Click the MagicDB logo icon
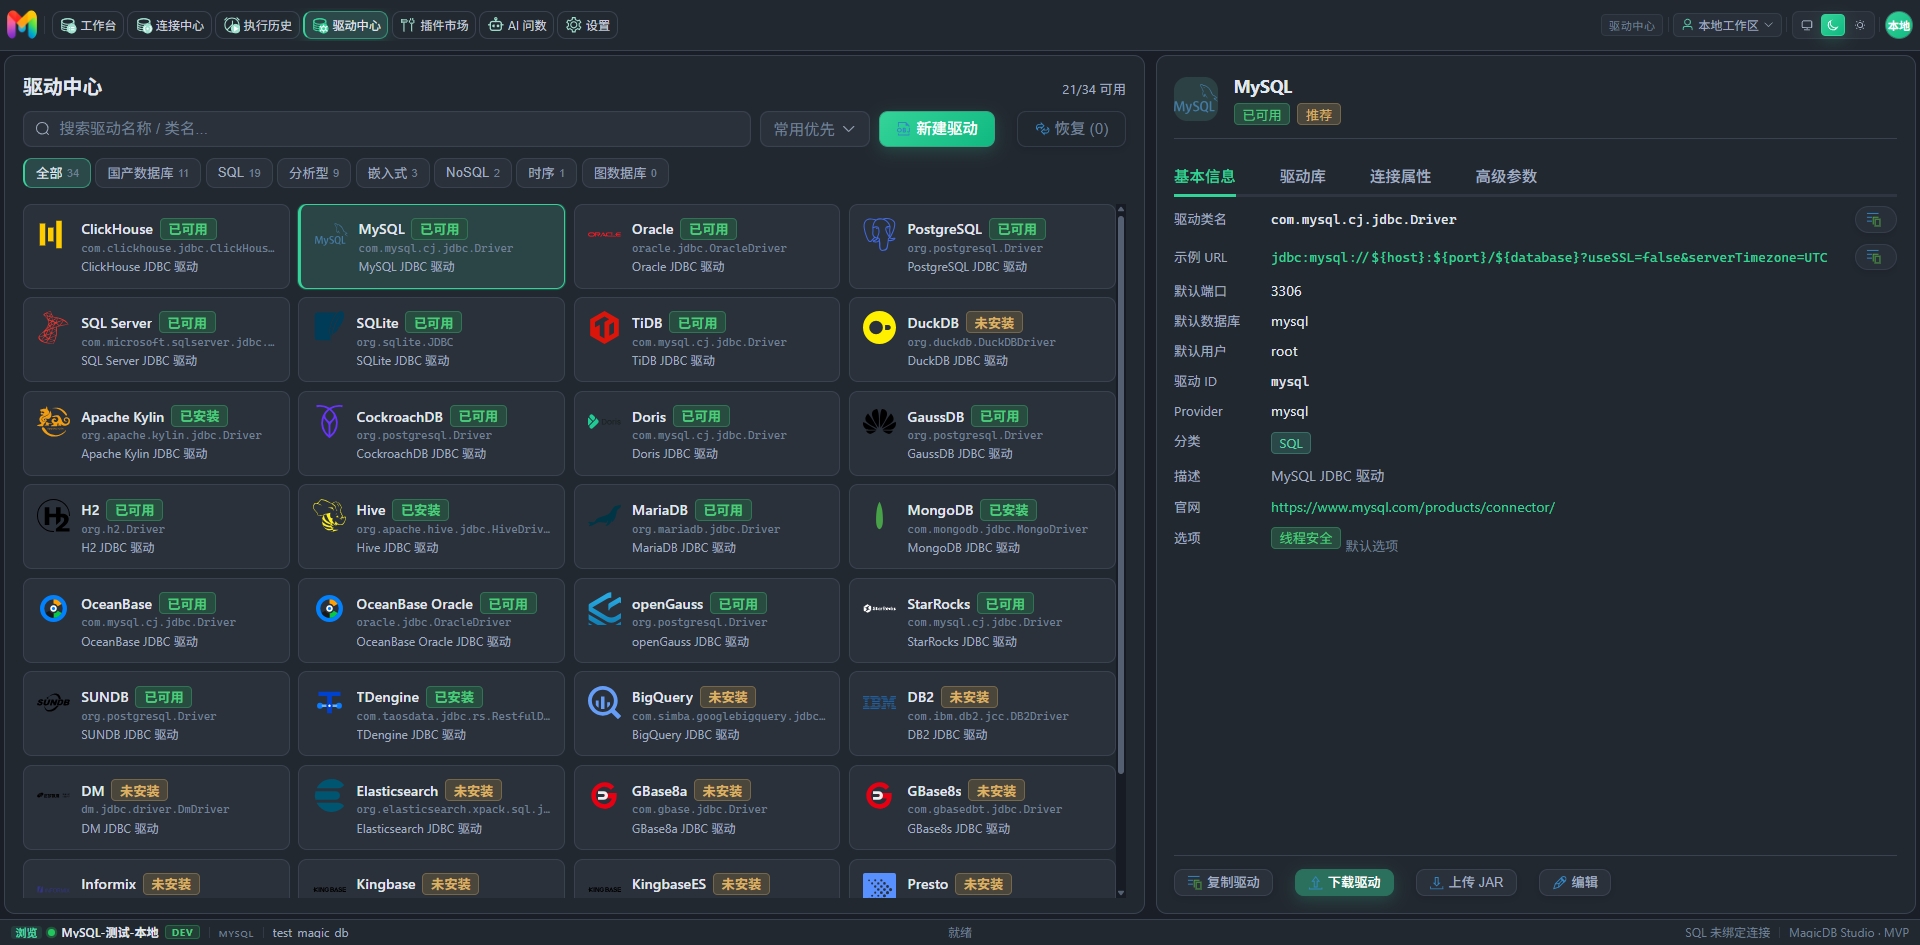Screen dimensions: 1920x945 click(22, 25)
